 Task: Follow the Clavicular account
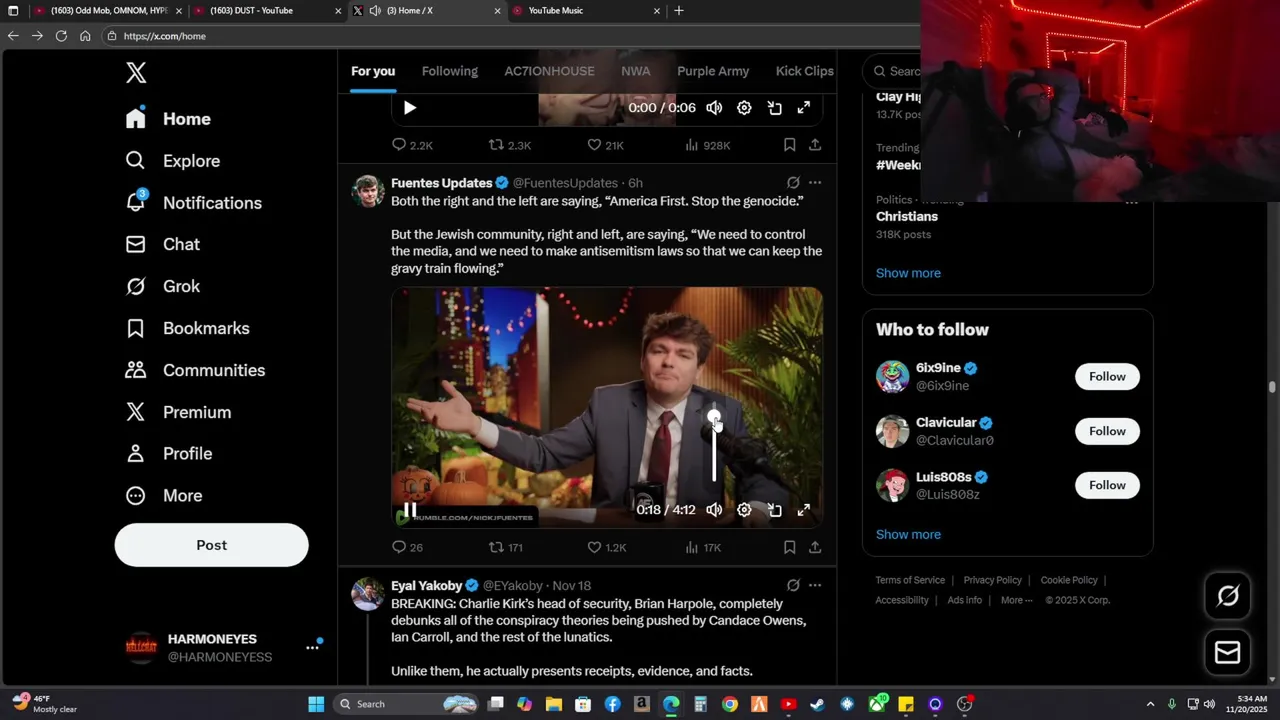point(1107,431)
